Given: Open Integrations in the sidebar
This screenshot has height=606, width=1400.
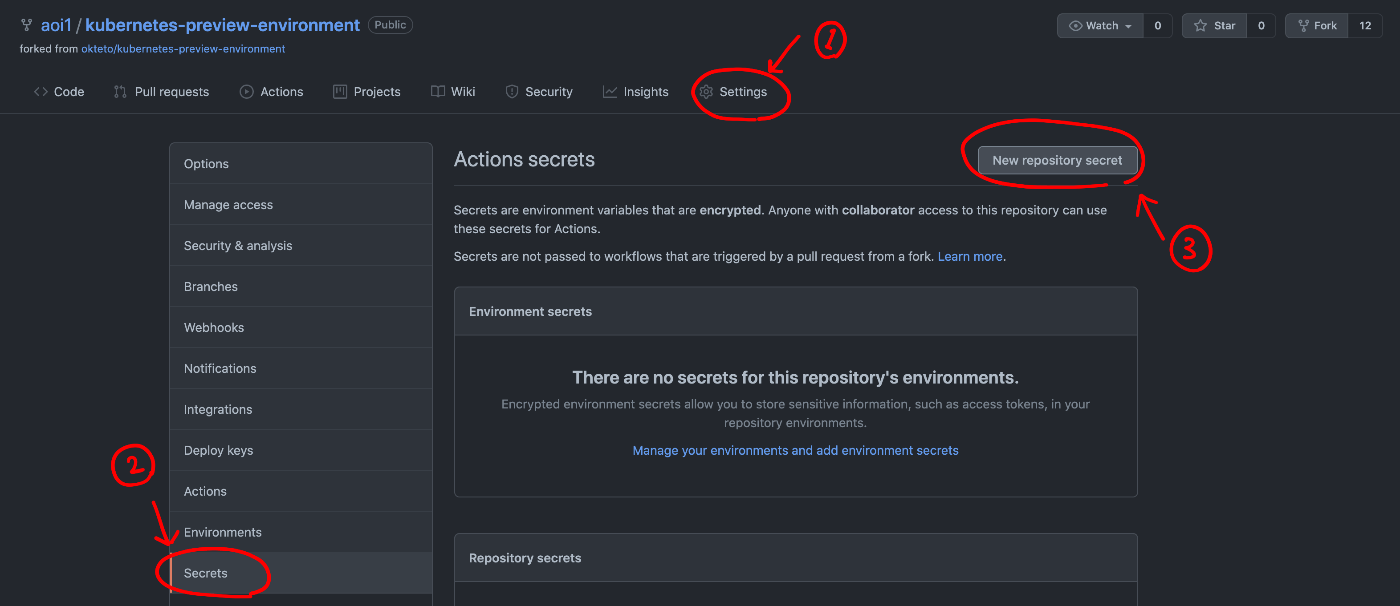Looking at the screenshot, I should point(301,410).
